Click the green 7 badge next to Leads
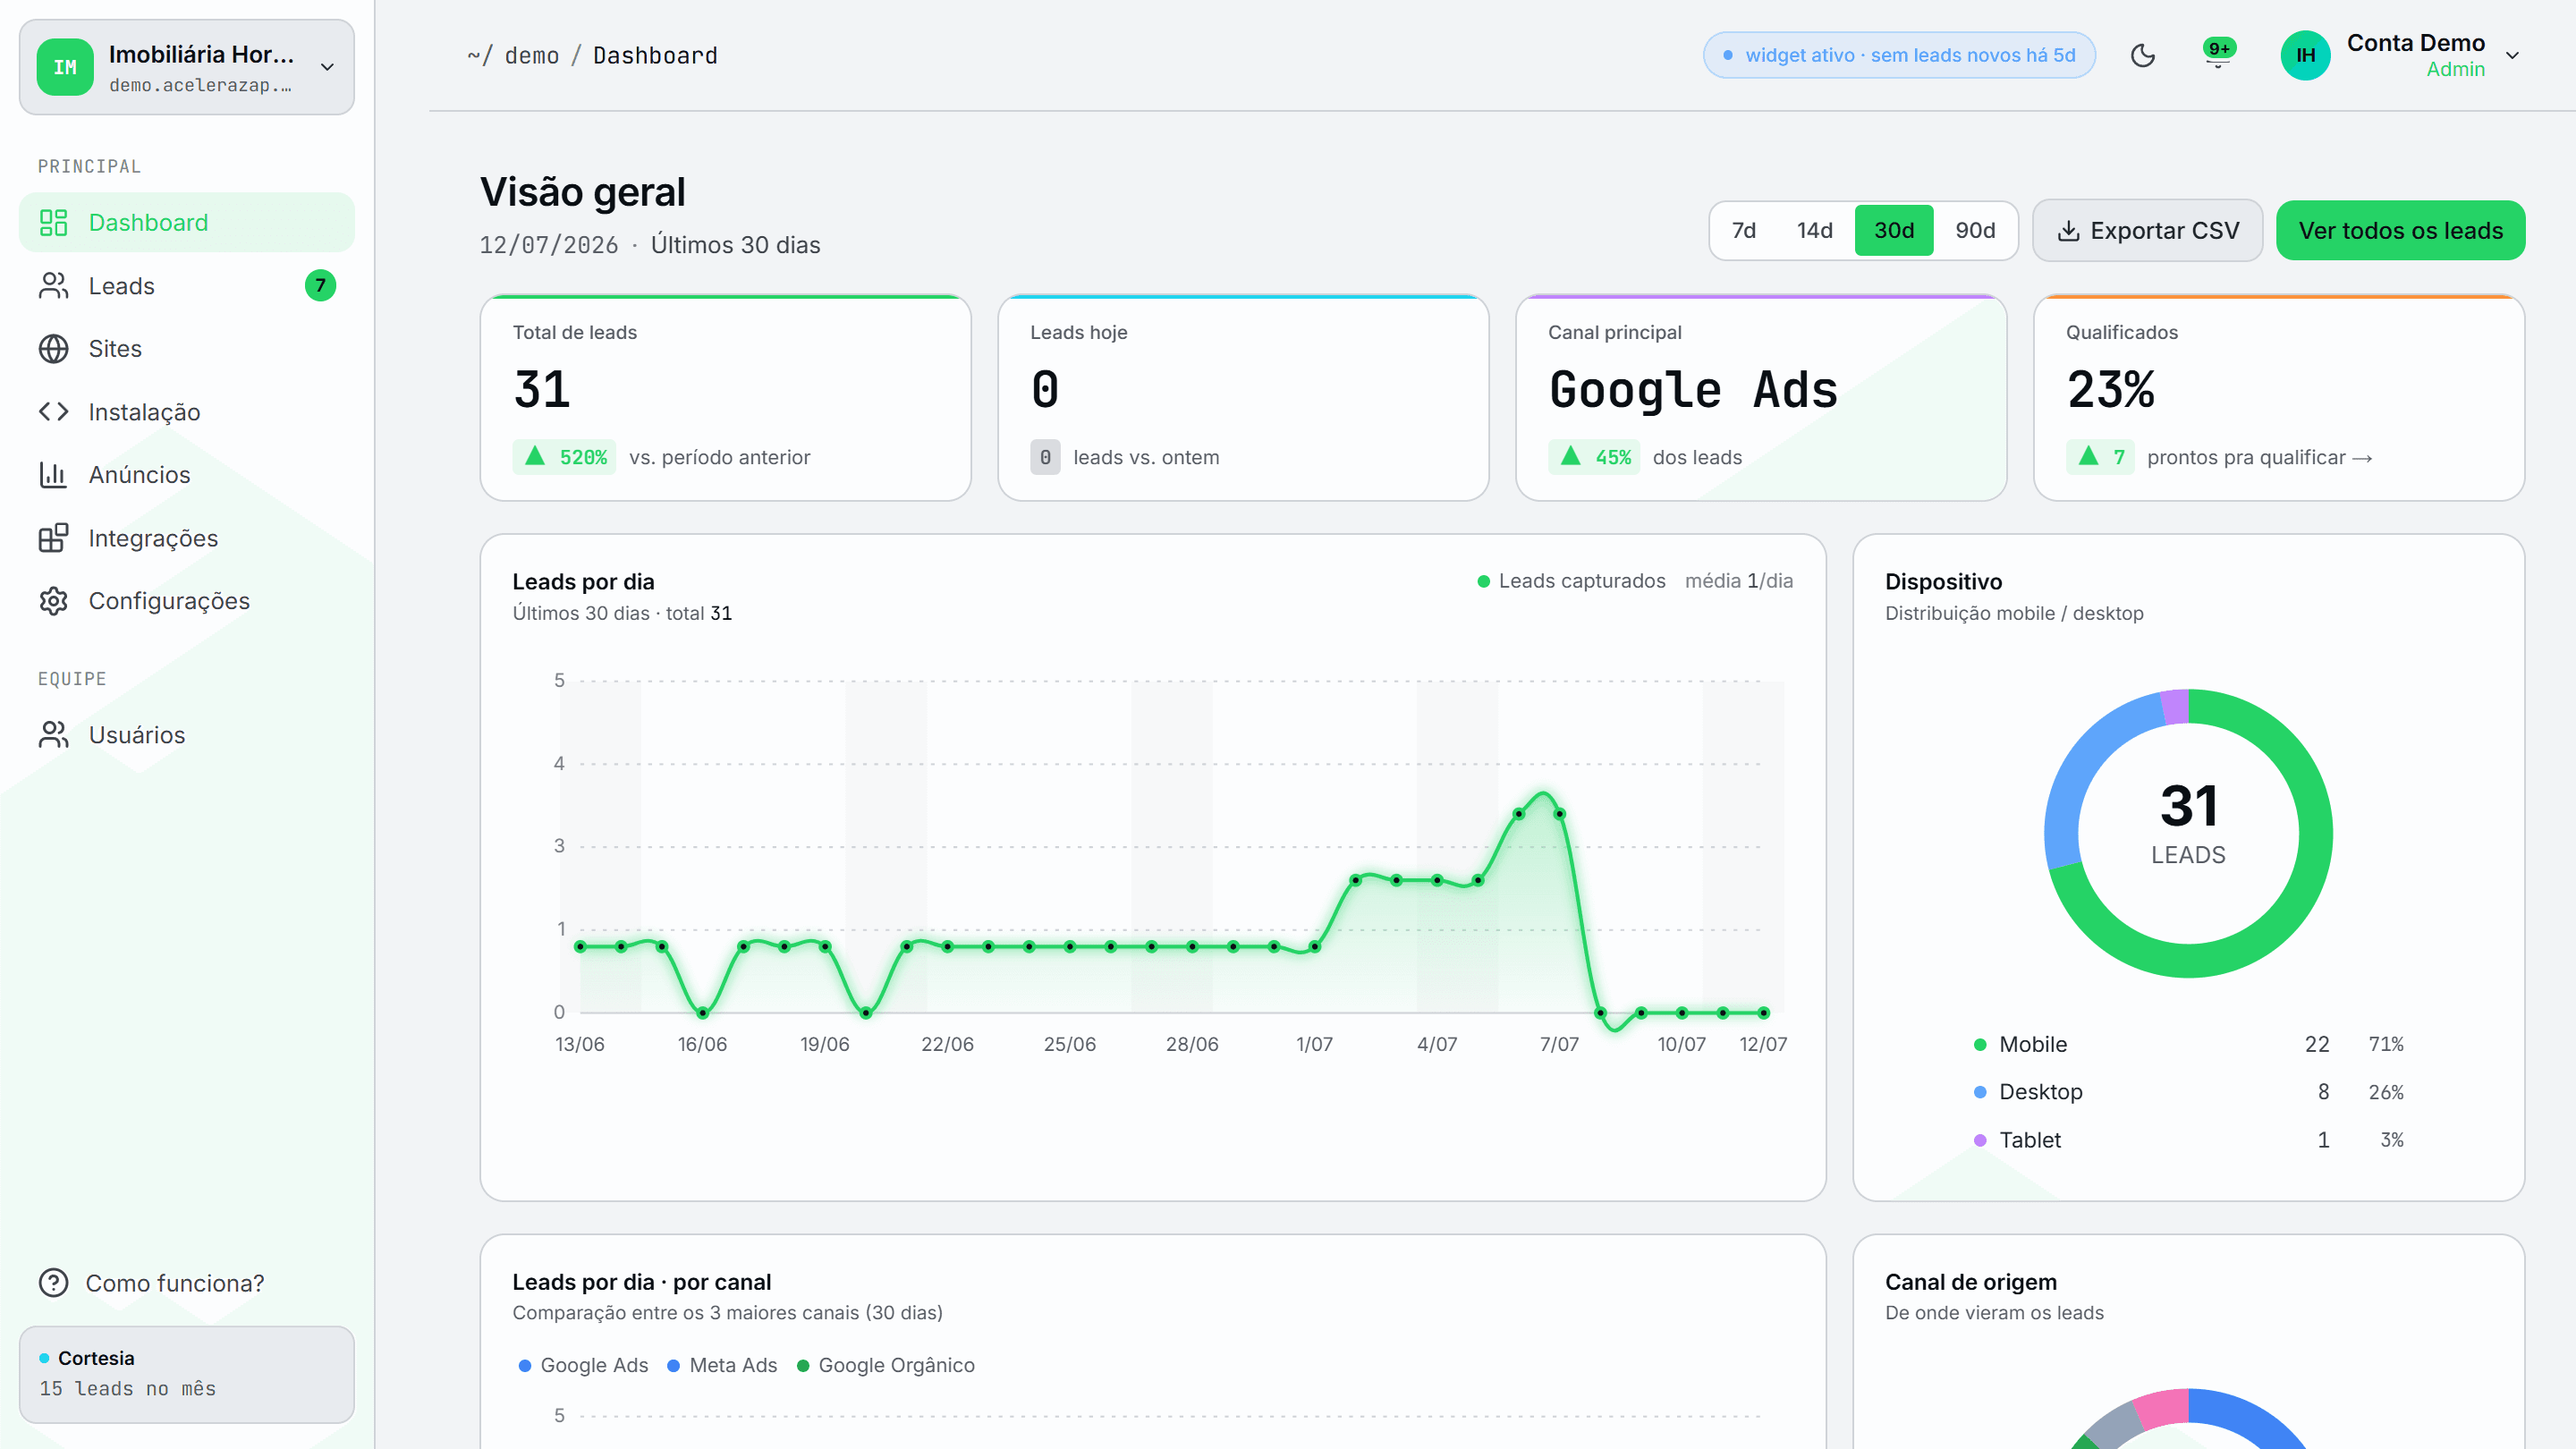 [320, 286]
